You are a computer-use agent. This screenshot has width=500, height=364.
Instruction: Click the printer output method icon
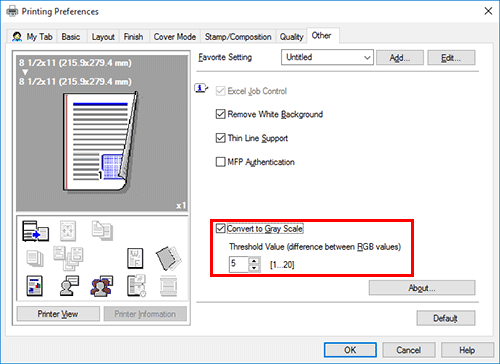[35, 231]
